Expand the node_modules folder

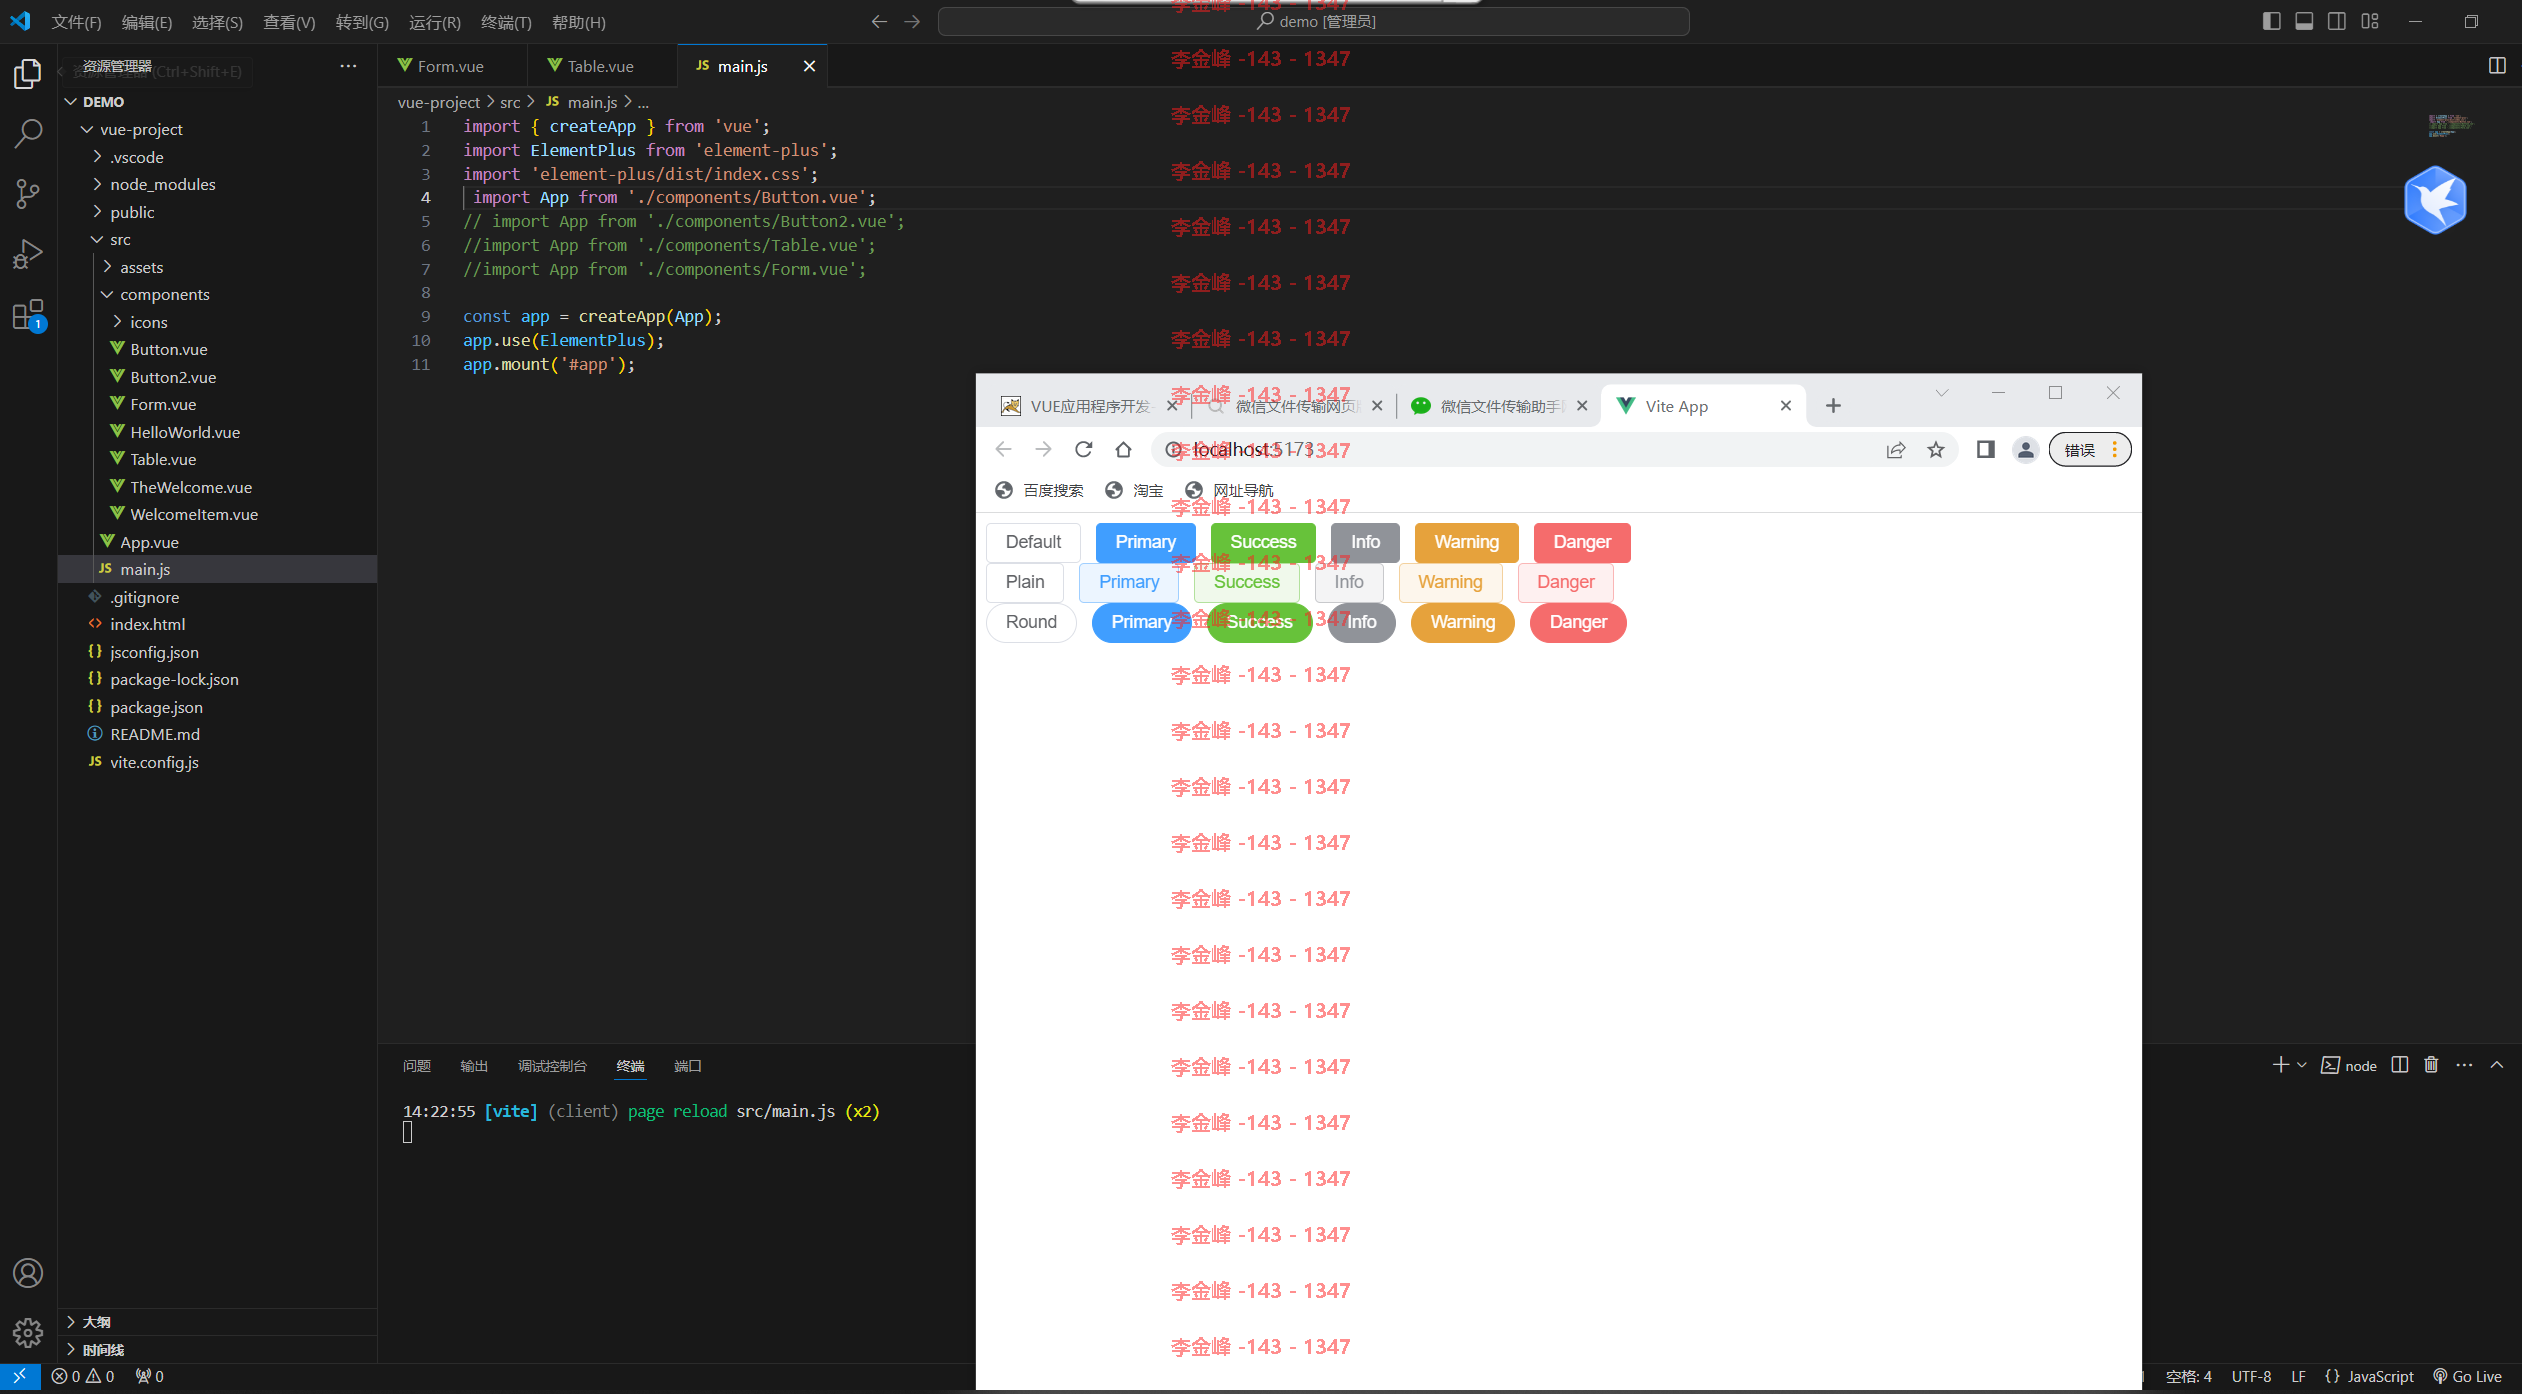coord(98,184)
